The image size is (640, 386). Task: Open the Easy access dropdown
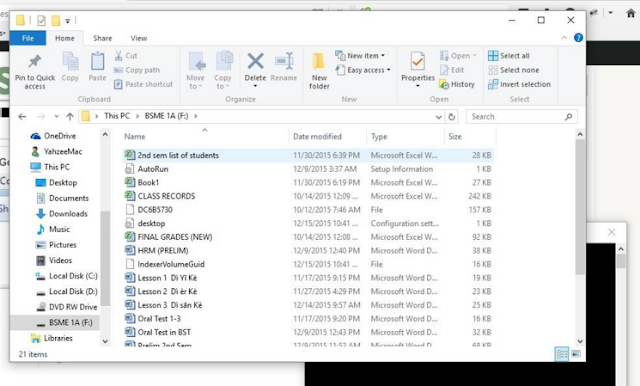pyautogui.click(x=363, y=70)
